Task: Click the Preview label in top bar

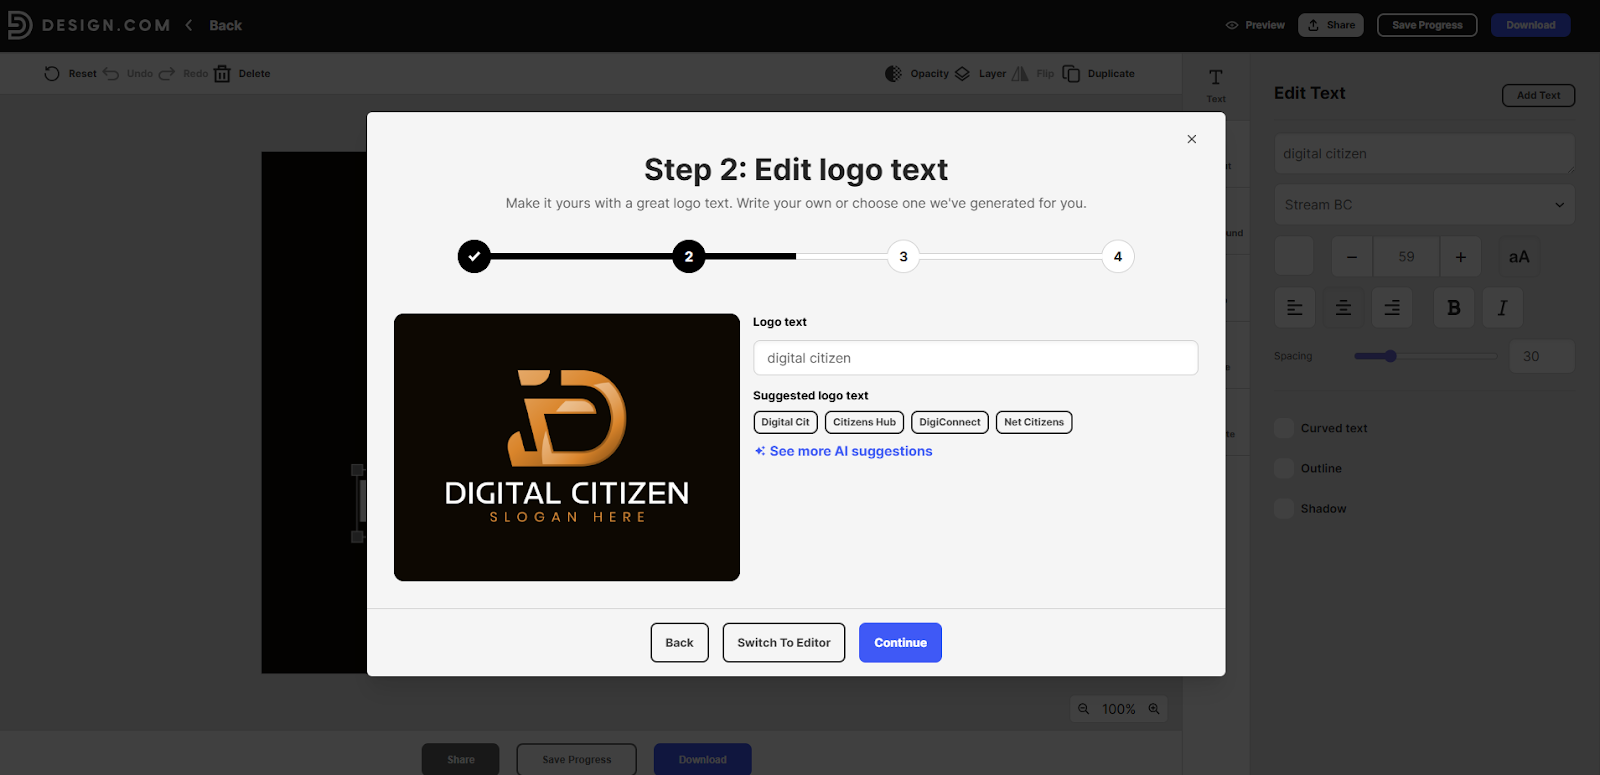Action: (x=1265, y=25)
